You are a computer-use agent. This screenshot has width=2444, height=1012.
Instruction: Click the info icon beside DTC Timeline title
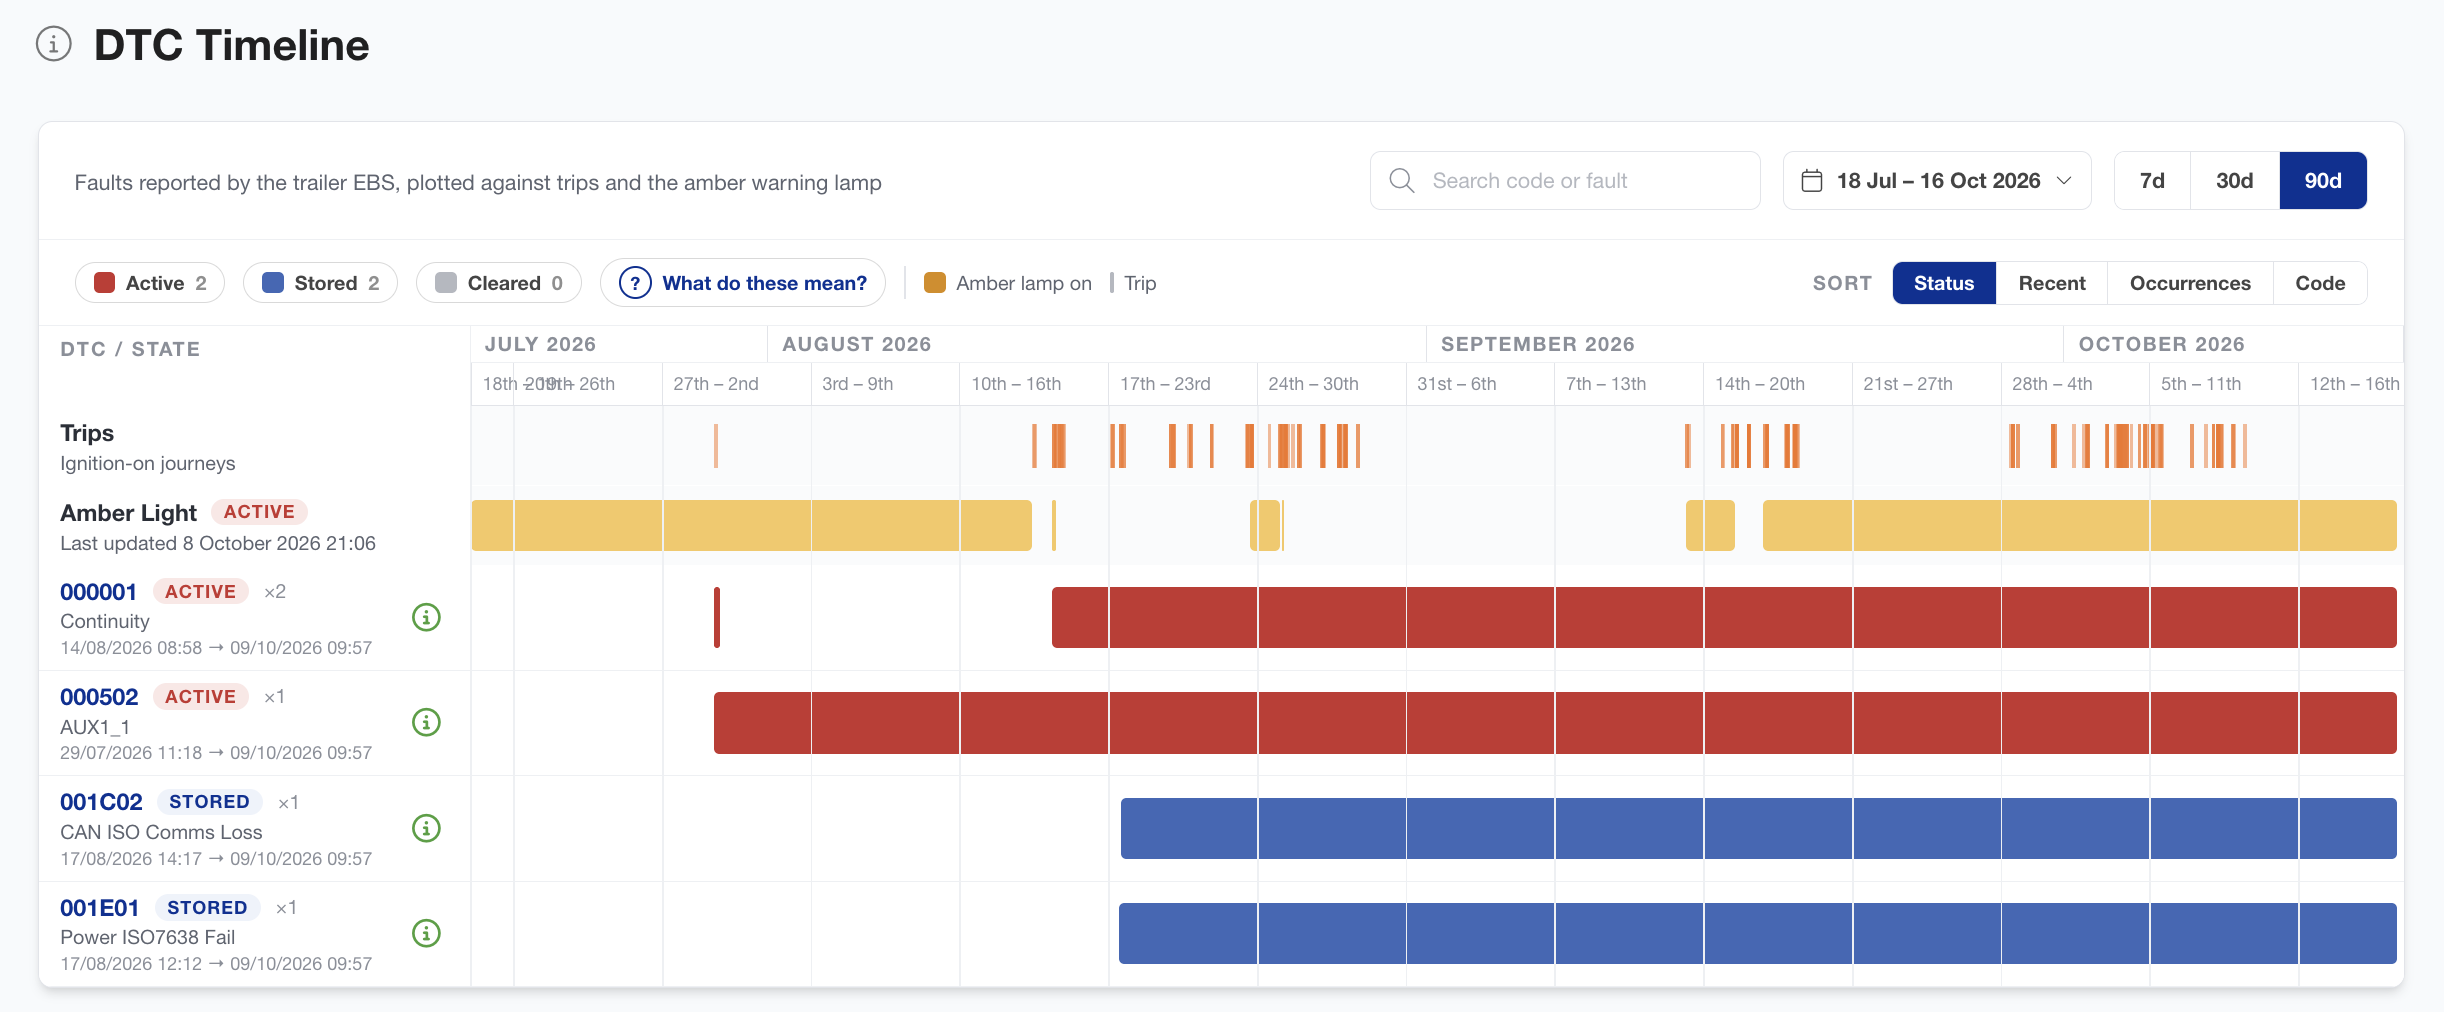click(54, 44)
